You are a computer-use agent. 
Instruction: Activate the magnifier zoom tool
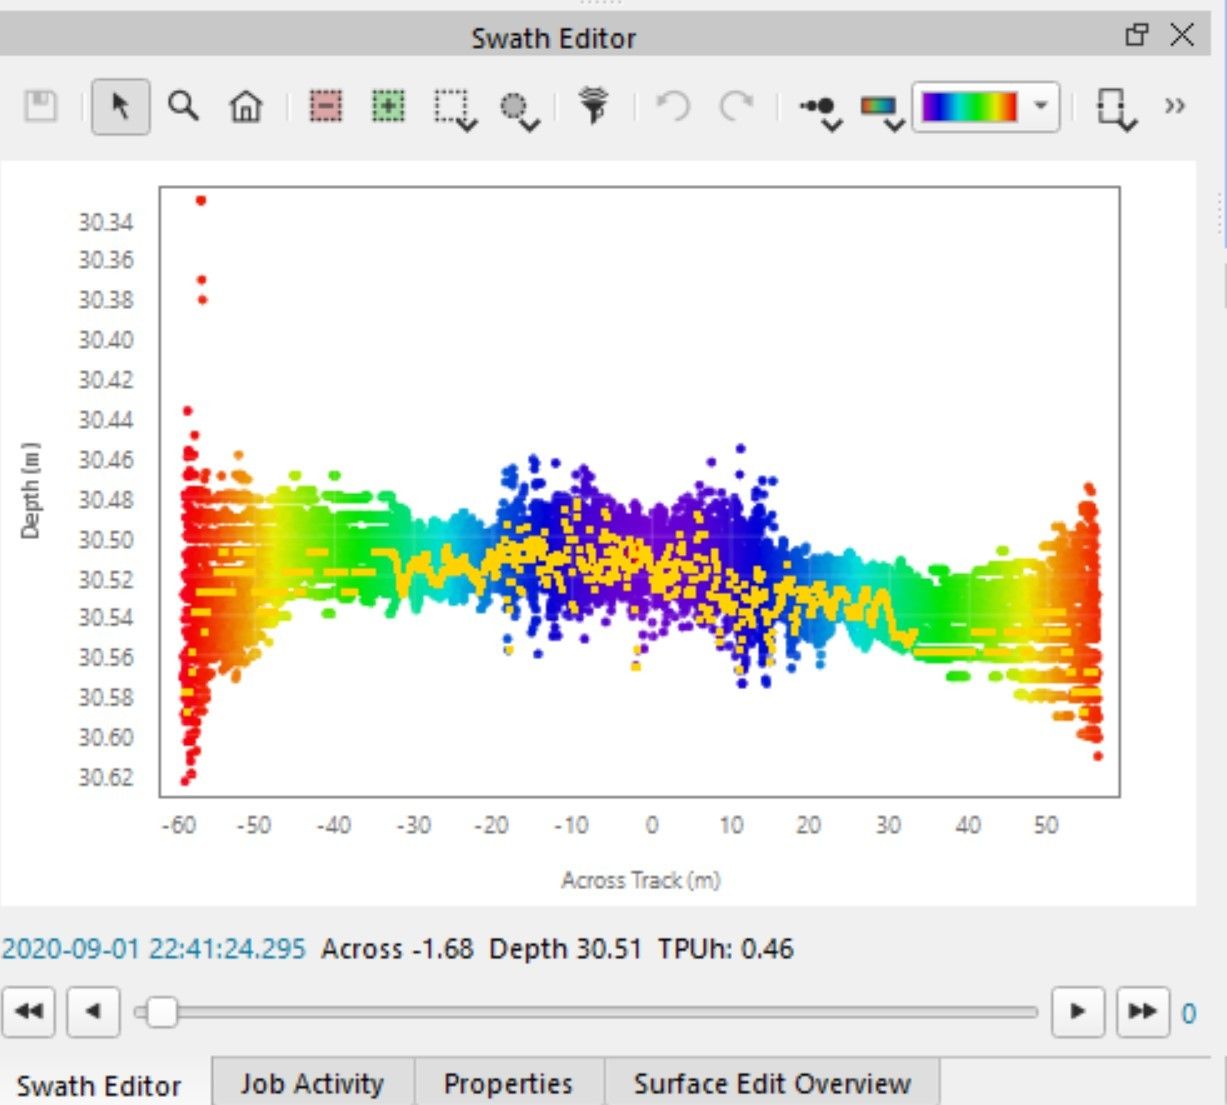(183, 106)
